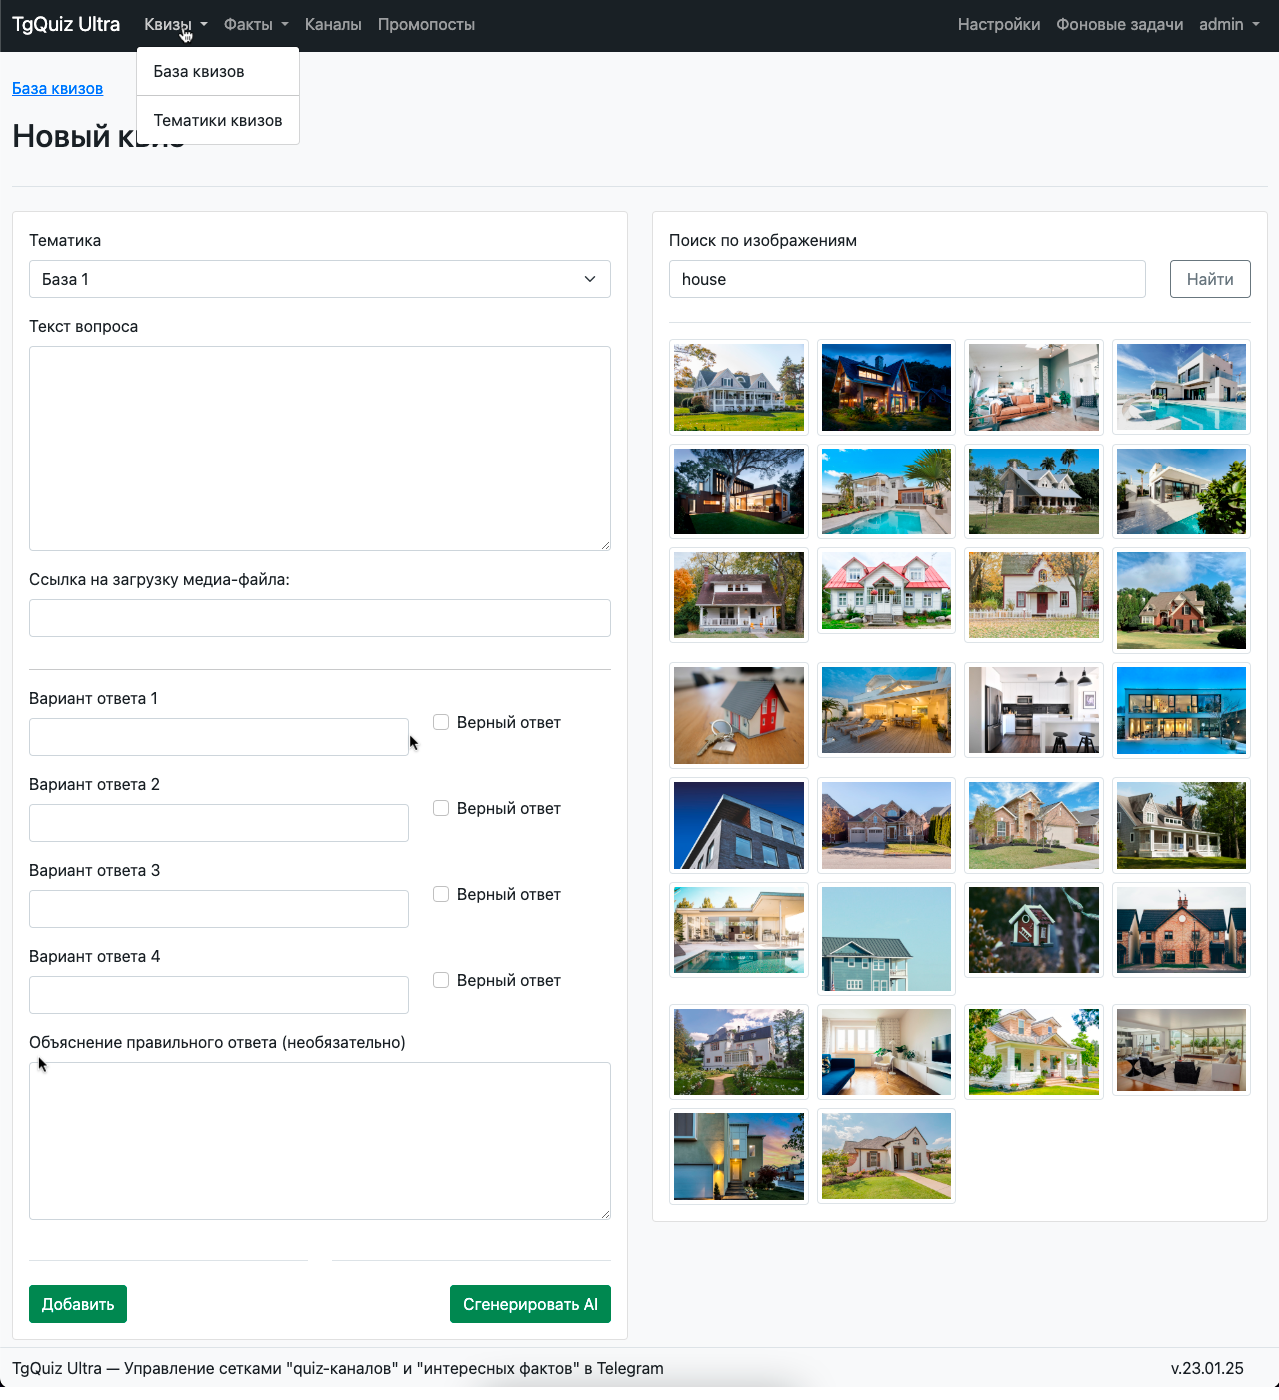
Task: Click Сгенерировать AI button
Action: tap(530, 1304)
